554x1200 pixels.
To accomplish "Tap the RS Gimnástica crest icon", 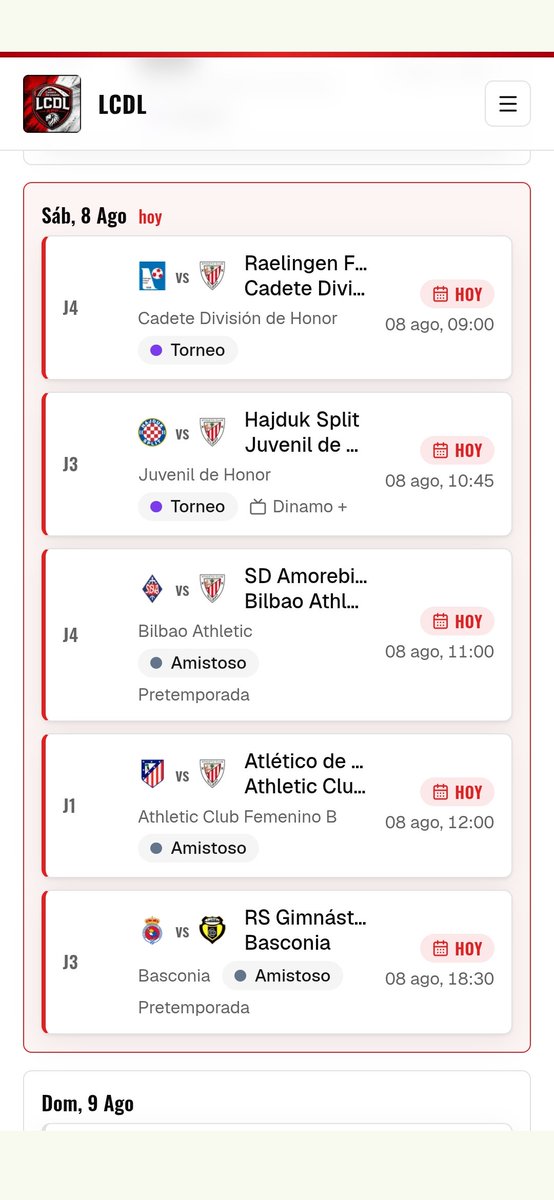I will pyautogui.click(x=152, y=930).
